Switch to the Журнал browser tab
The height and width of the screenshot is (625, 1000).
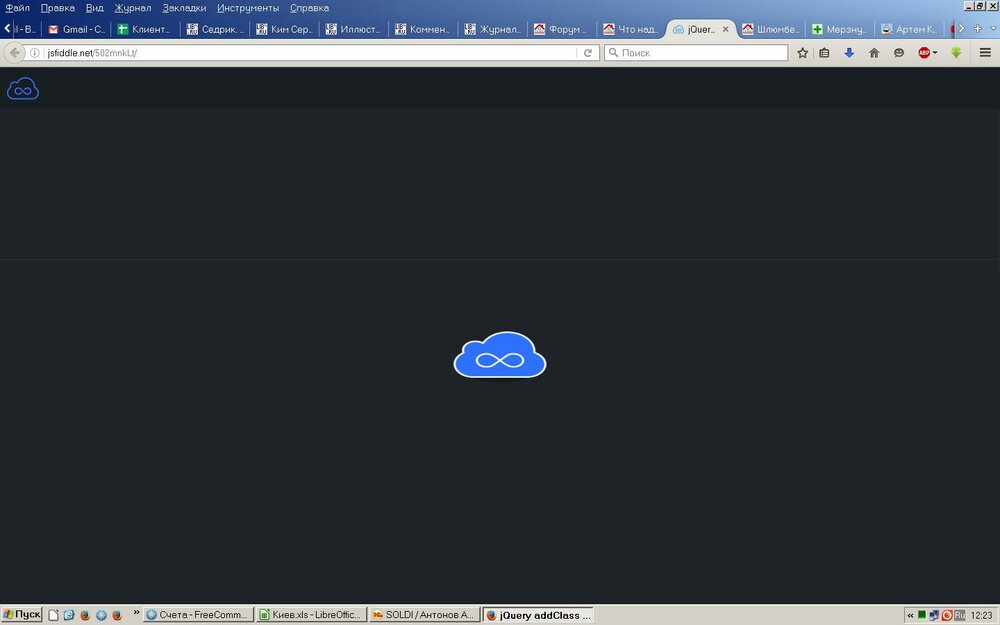click(x=493, y=29)
